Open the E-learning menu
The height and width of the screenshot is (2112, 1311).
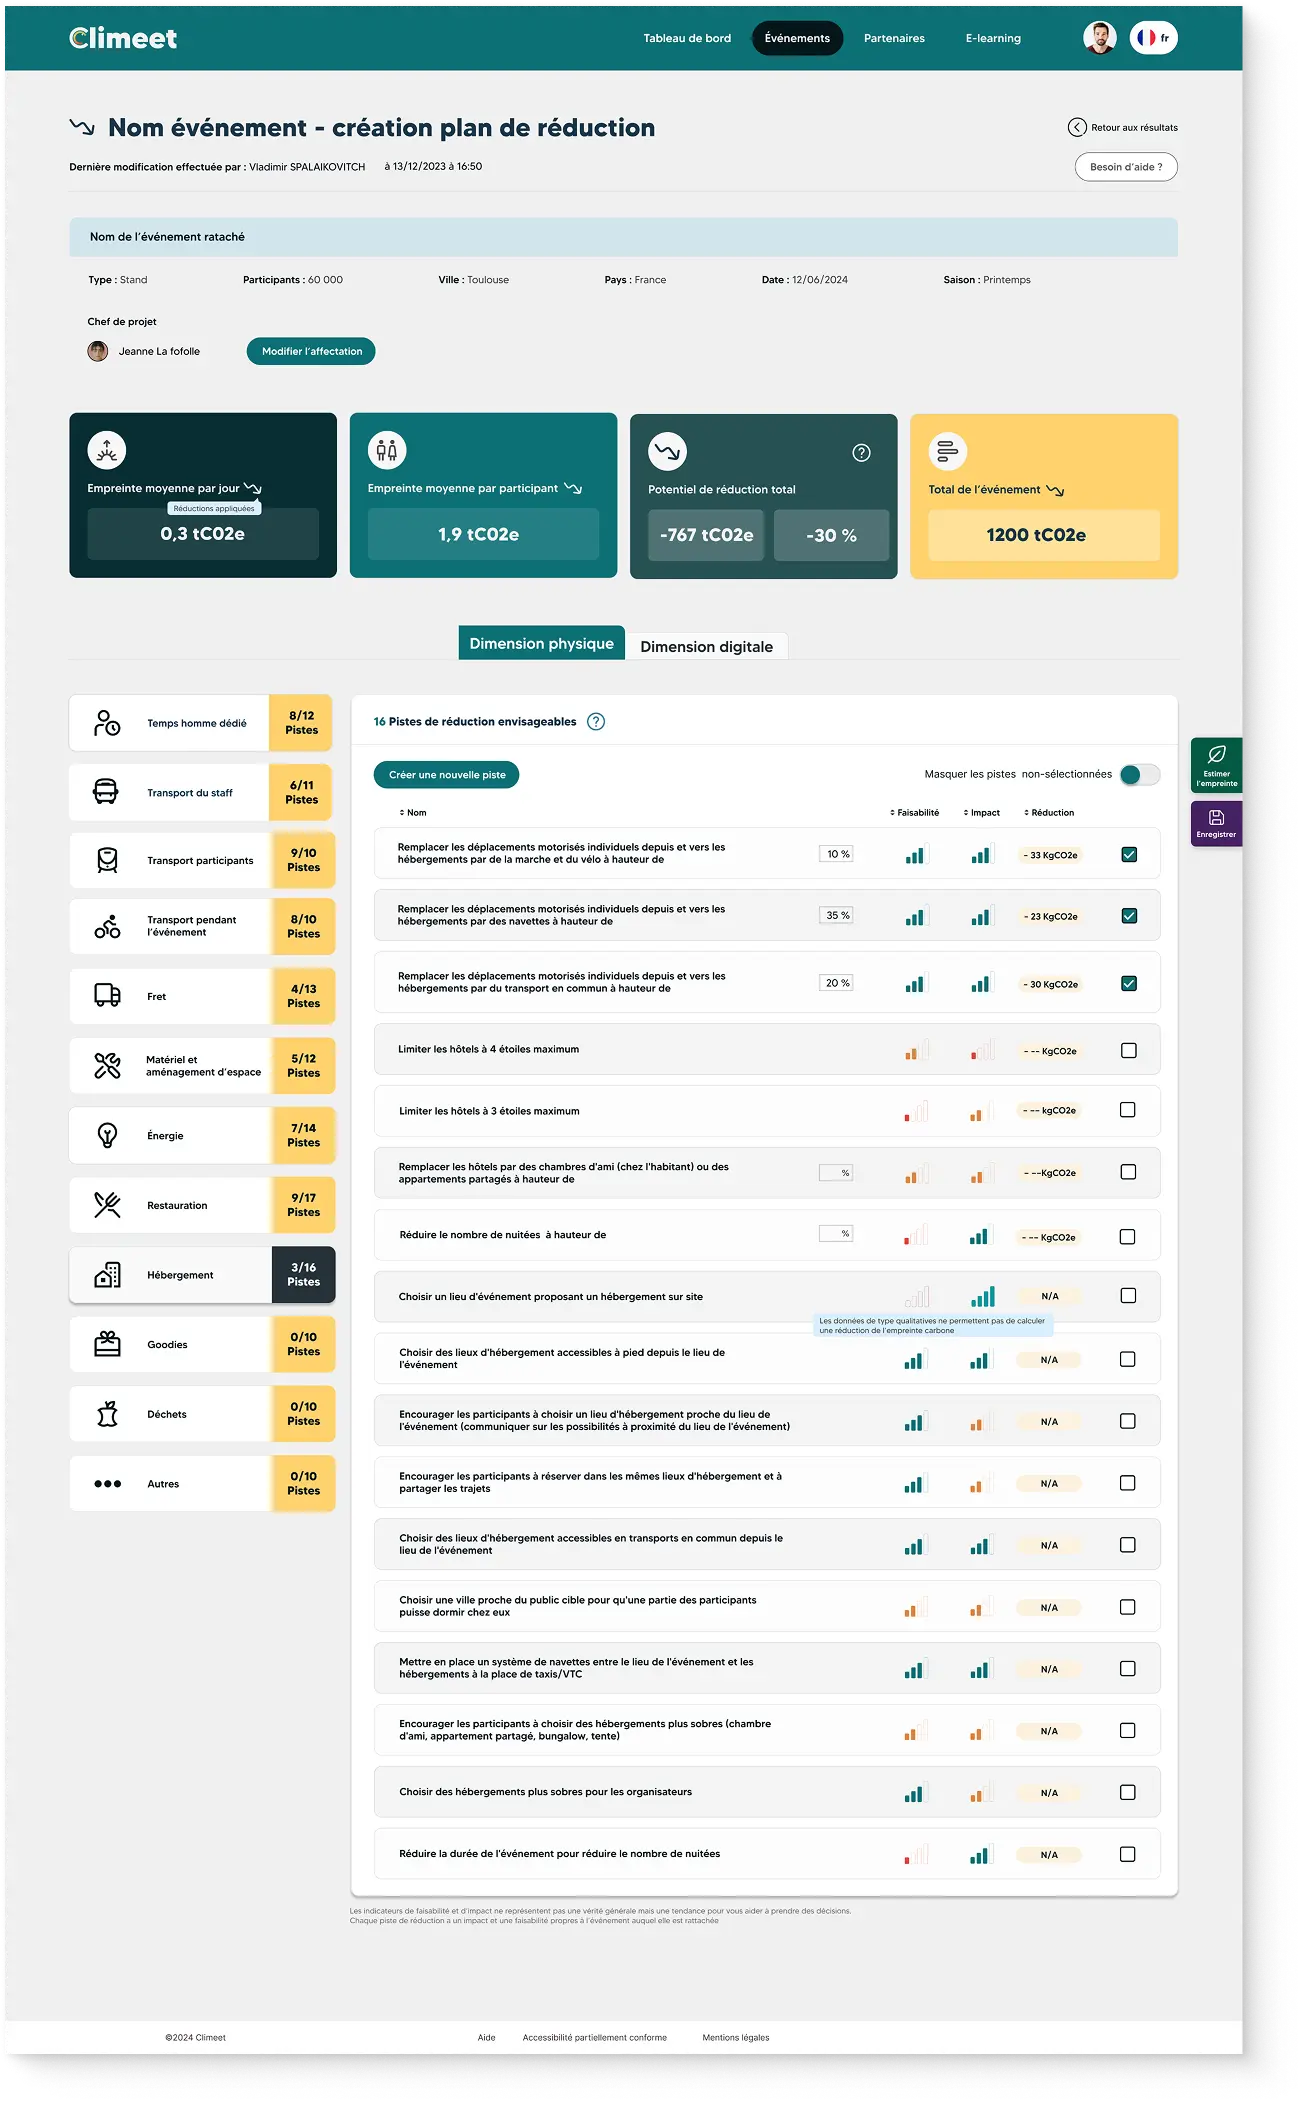tap(993, 38)
